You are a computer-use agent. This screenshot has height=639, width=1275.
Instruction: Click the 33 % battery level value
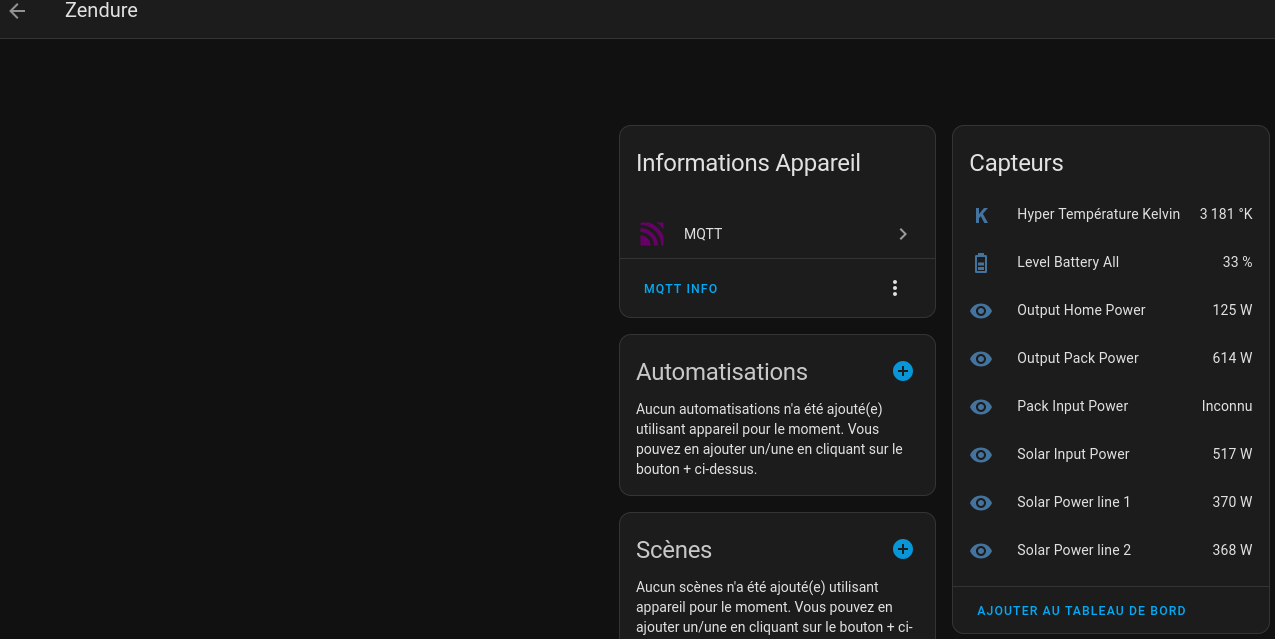coord(1236,262)
